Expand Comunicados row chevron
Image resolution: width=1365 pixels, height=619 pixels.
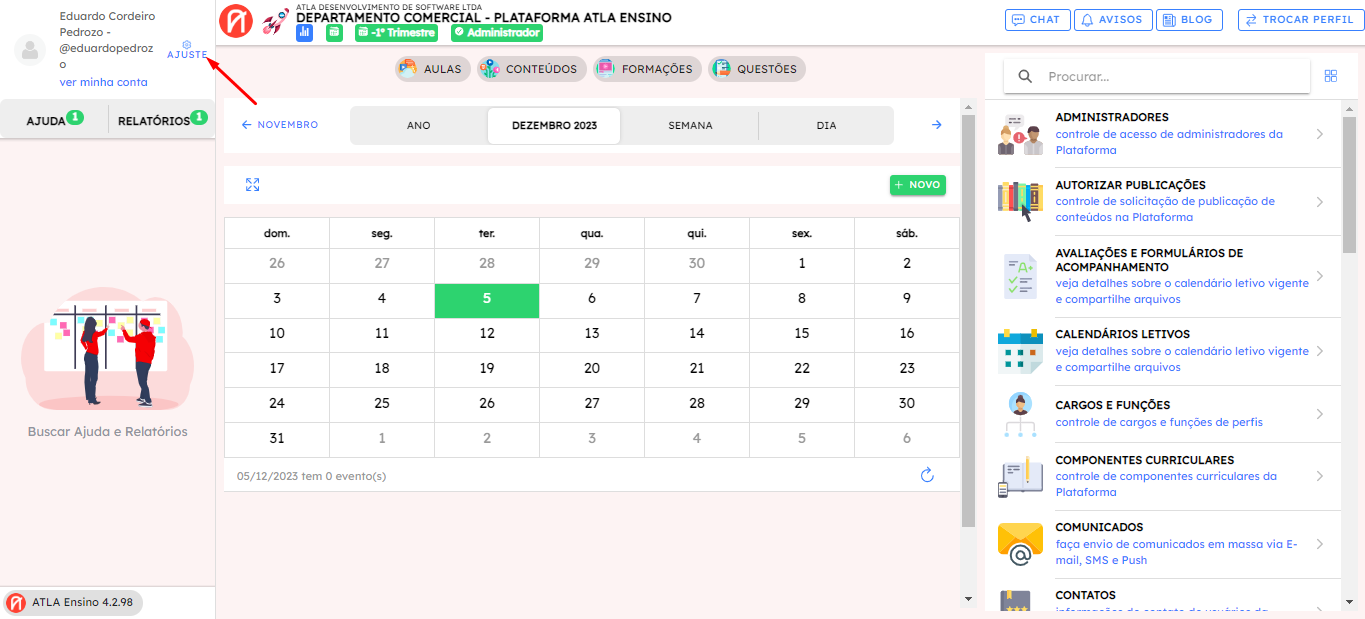pyautogui.click(x=1320, y=544)
